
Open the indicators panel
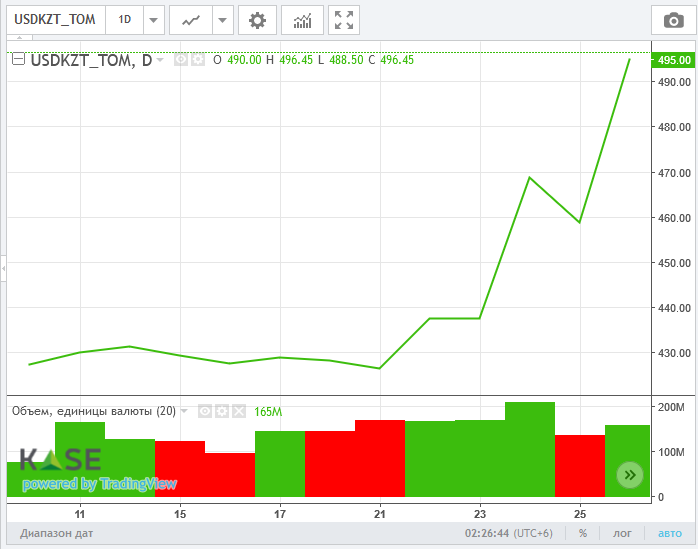302,20
